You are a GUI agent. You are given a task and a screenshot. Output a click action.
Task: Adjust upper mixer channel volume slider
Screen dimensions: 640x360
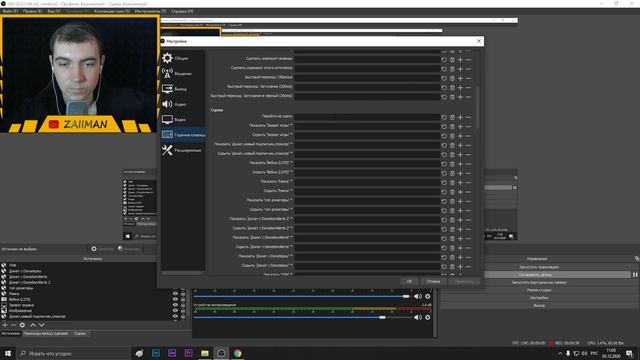point(302,296)
